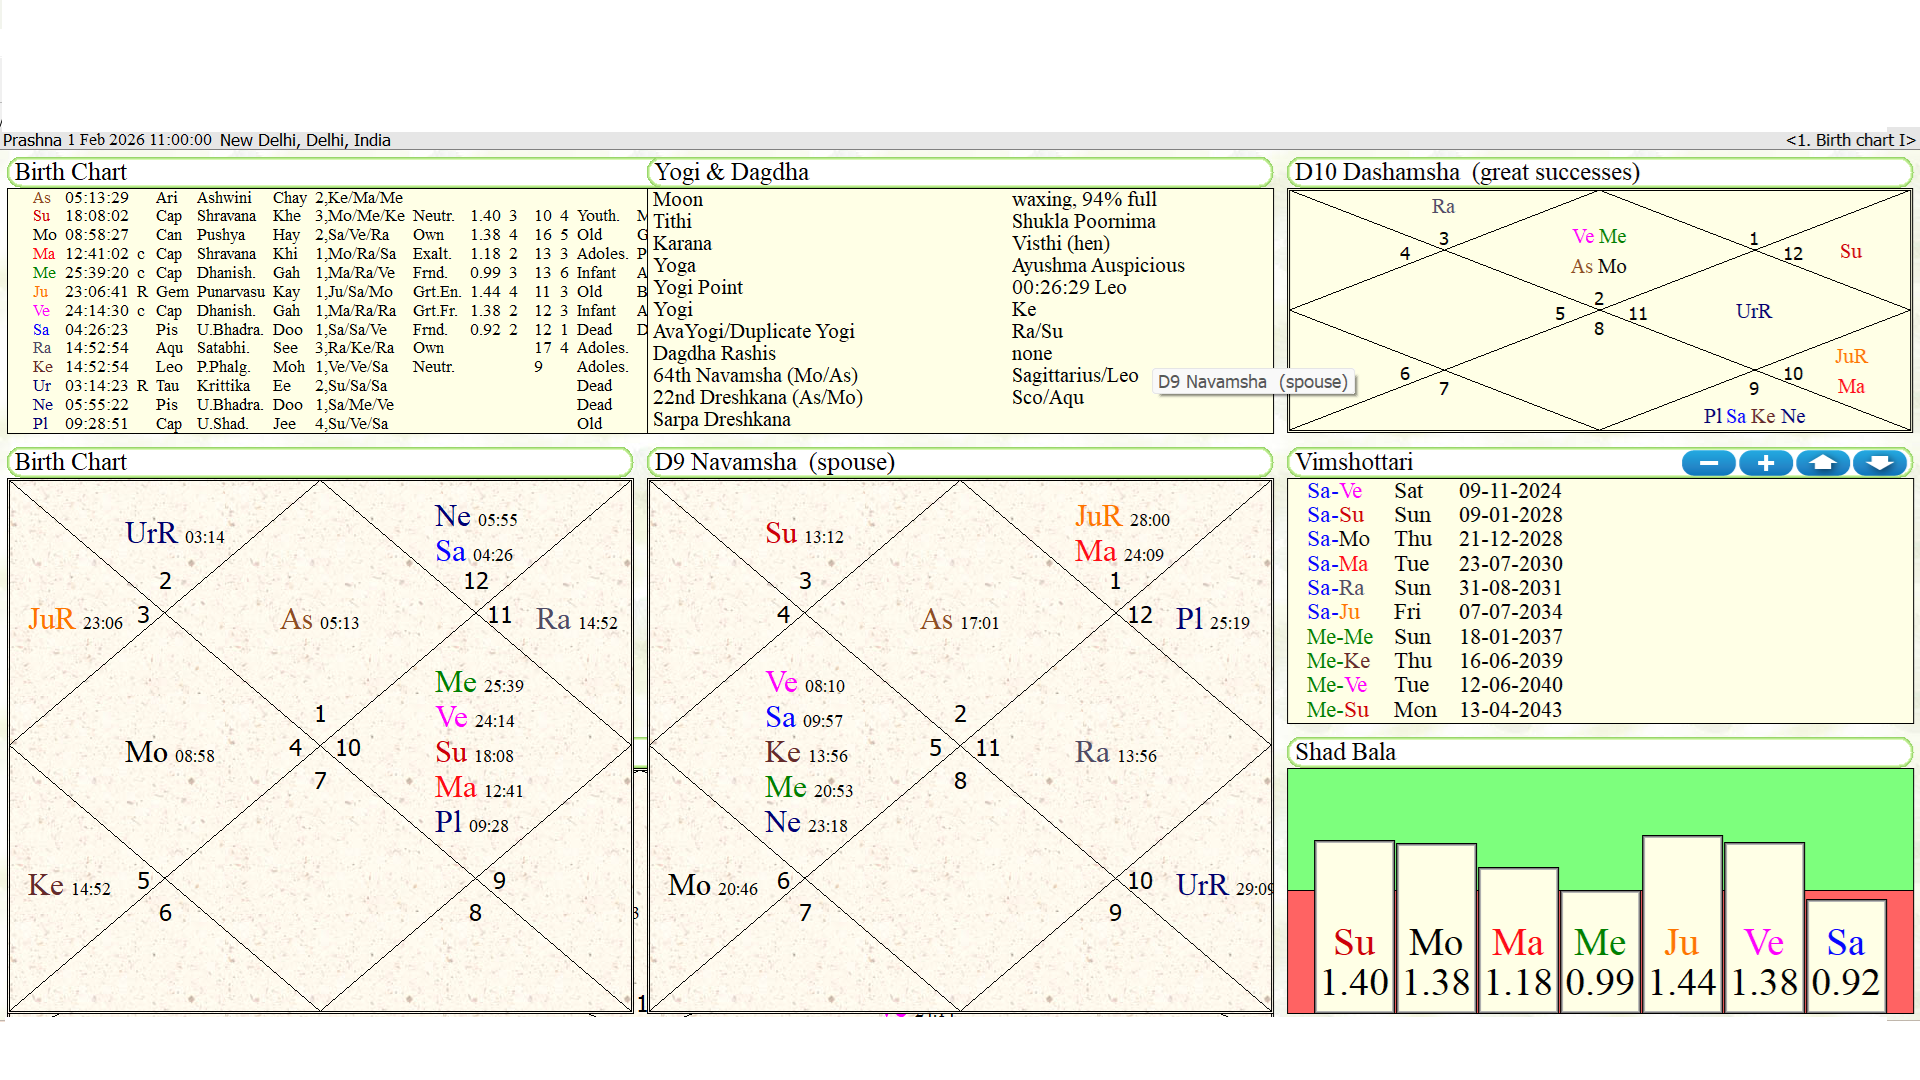The width and height of the screenshot is (1920, 1080).
Task: Click the Prashna date and location header text
Action: point(197,140)
